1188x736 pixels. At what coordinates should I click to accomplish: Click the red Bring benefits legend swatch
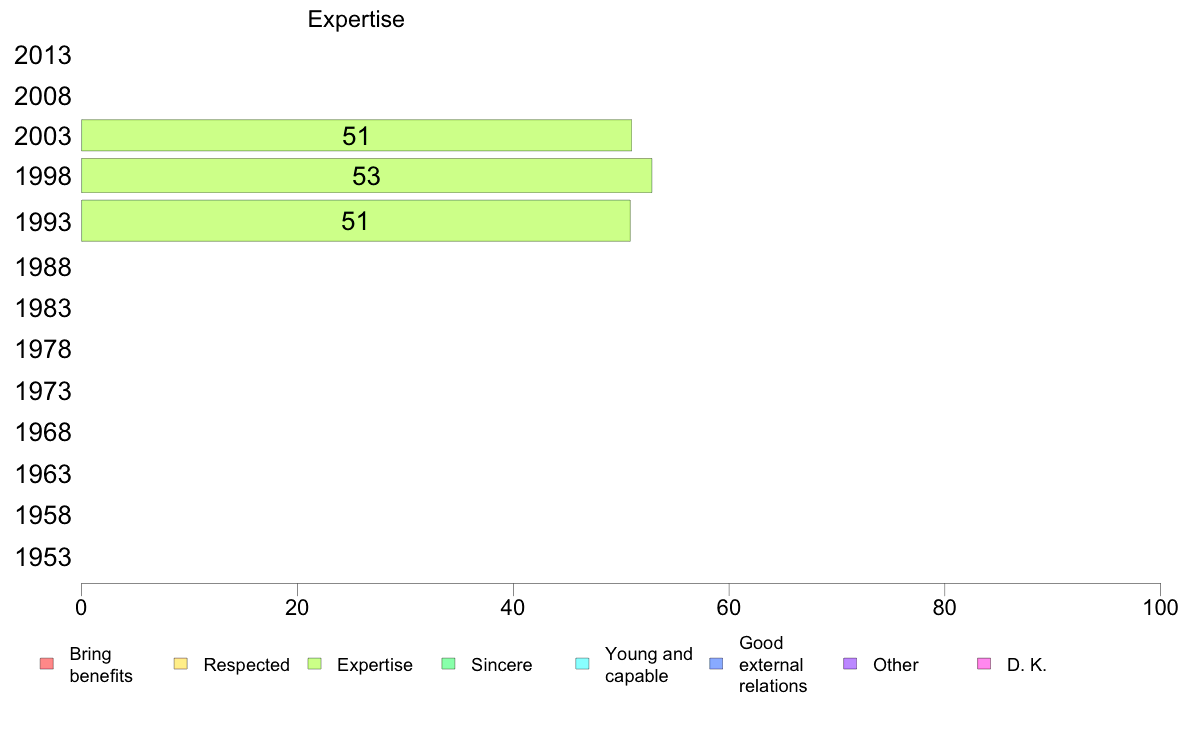(47, 664)
